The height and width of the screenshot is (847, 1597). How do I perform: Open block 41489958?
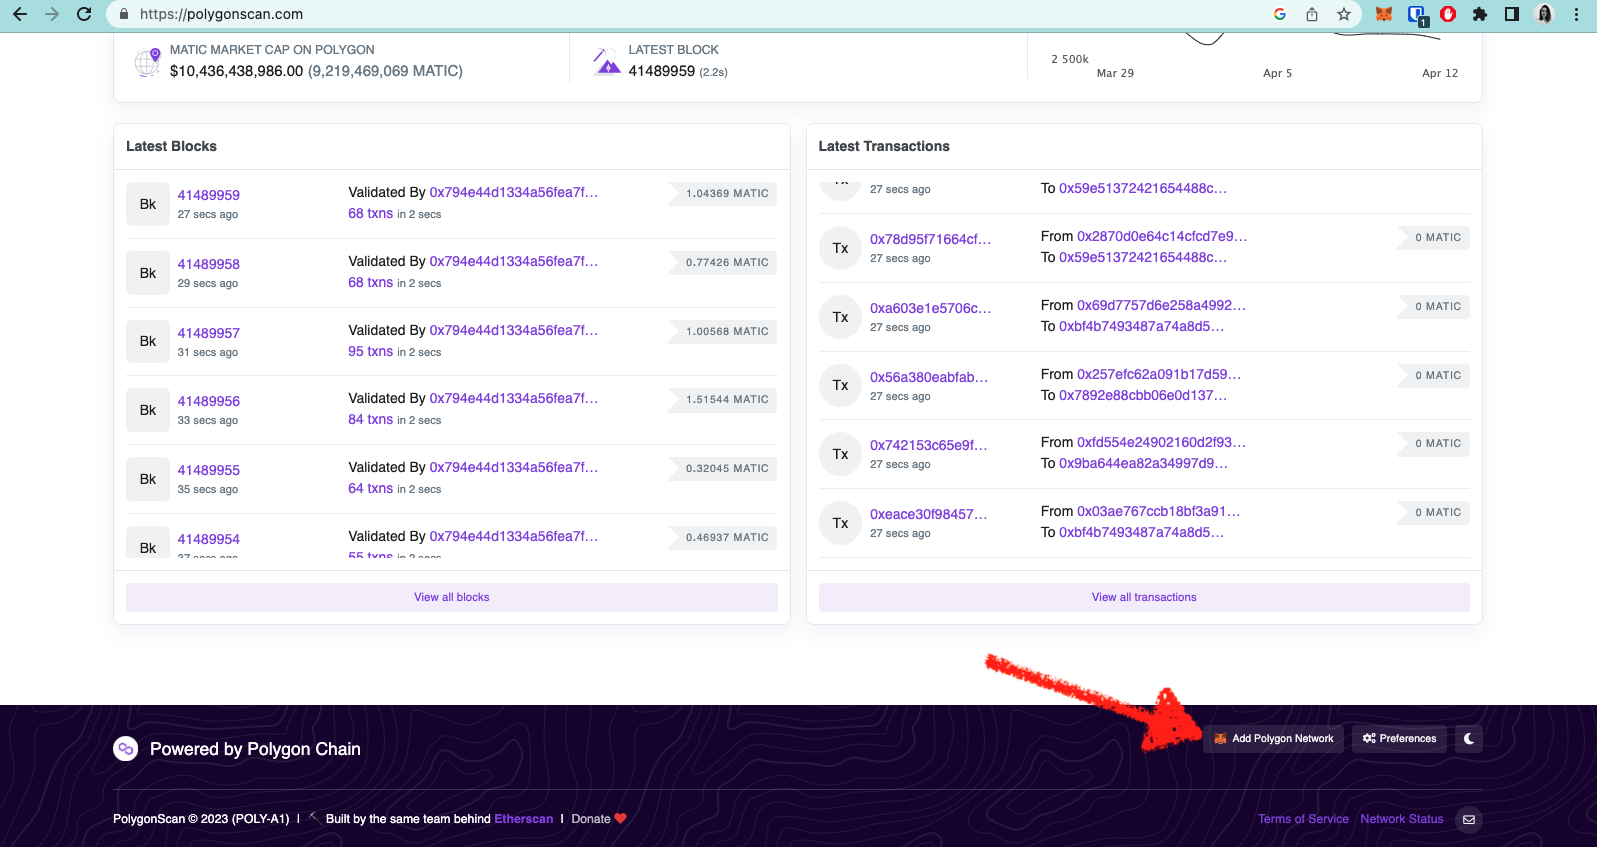click(209, 264)
